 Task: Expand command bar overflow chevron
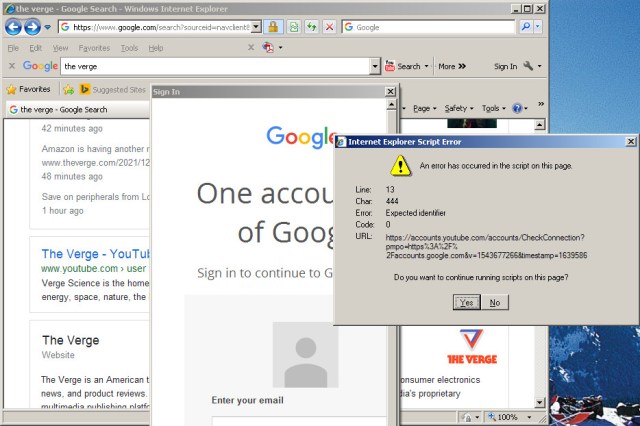tap(541, 104)
